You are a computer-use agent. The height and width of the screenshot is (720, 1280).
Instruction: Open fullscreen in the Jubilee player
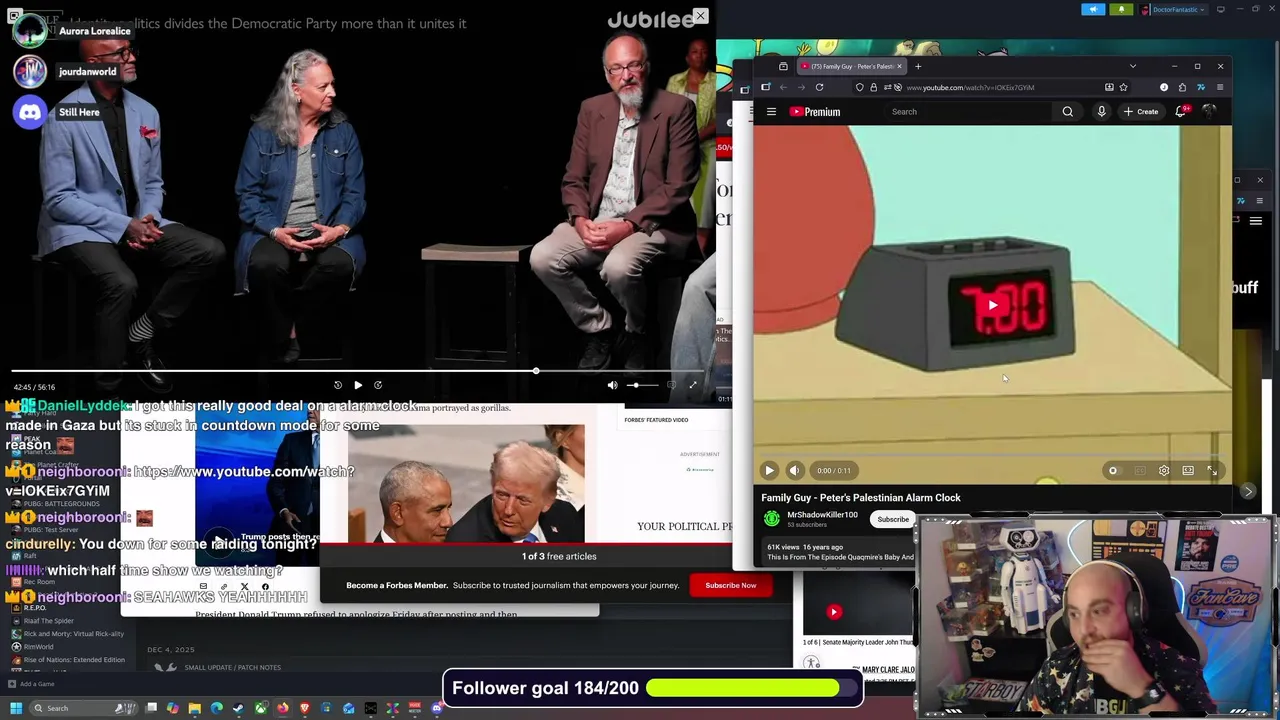[693, 385]
